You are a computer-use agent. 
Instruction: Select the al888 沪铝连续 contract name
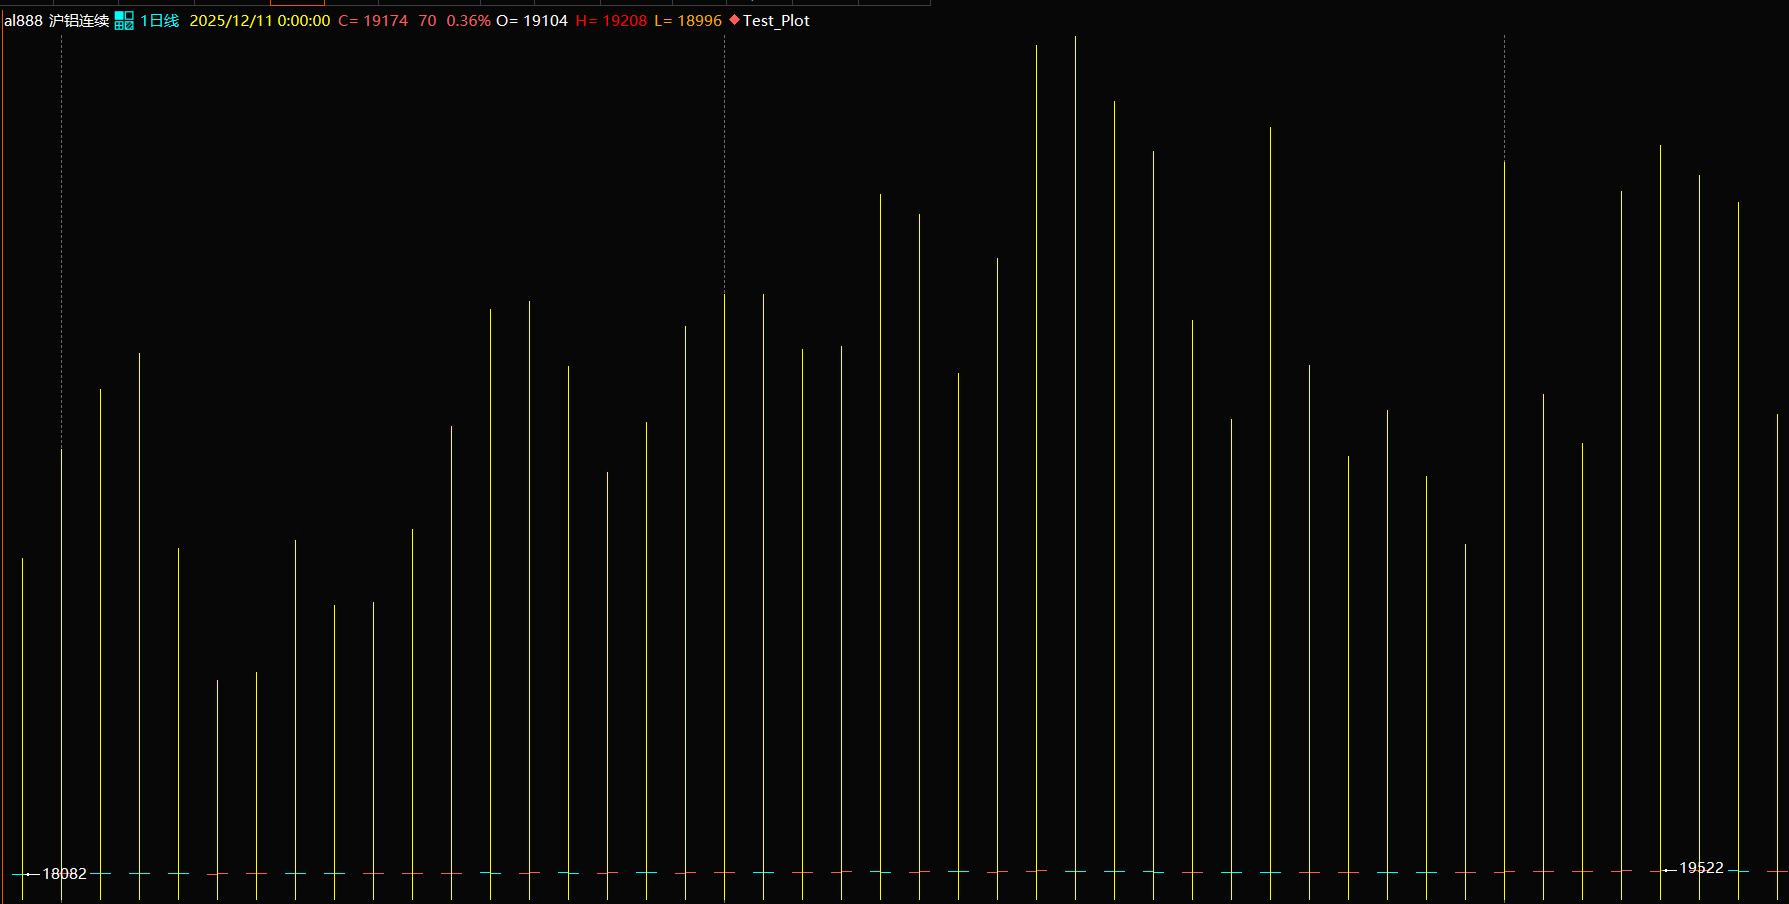pos(56,21)
